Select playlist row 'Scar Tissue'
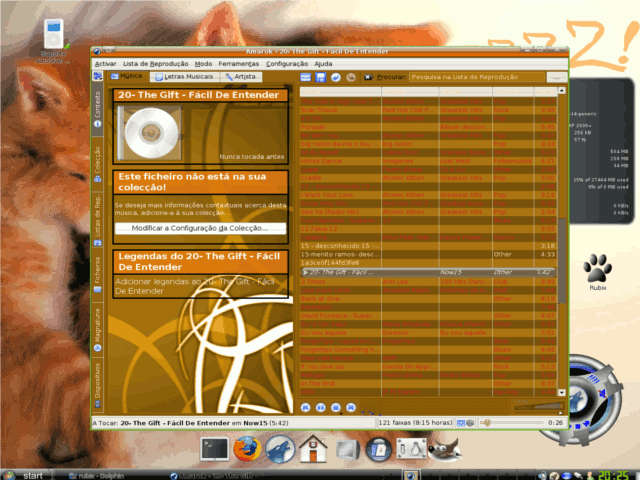 coord(428,110)
